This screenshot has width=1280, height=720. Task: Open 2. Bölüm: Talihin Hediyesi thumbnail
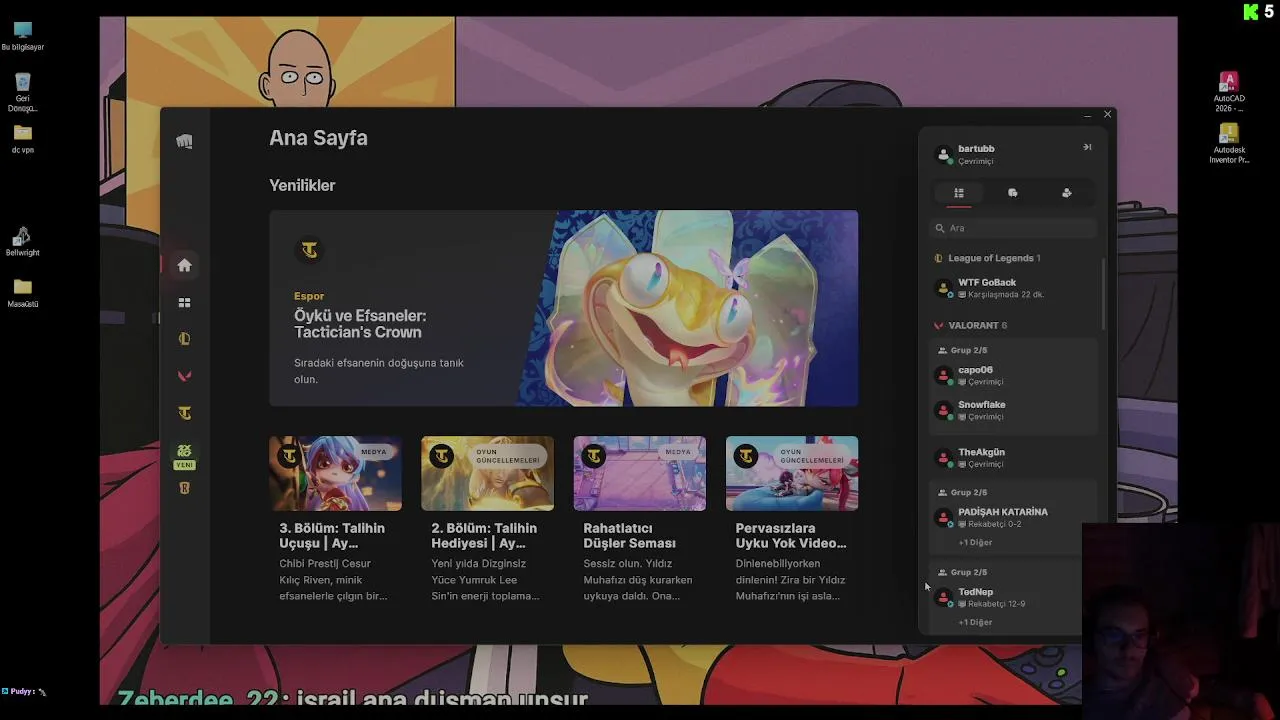pyautogui.click(x=487, y=473)
